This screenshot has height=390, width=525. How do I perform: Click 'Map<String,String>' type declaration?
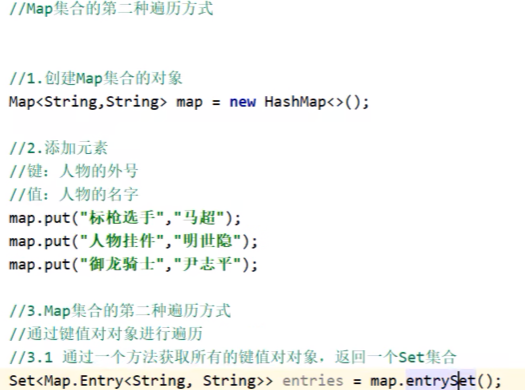click(x=88, y=102)
